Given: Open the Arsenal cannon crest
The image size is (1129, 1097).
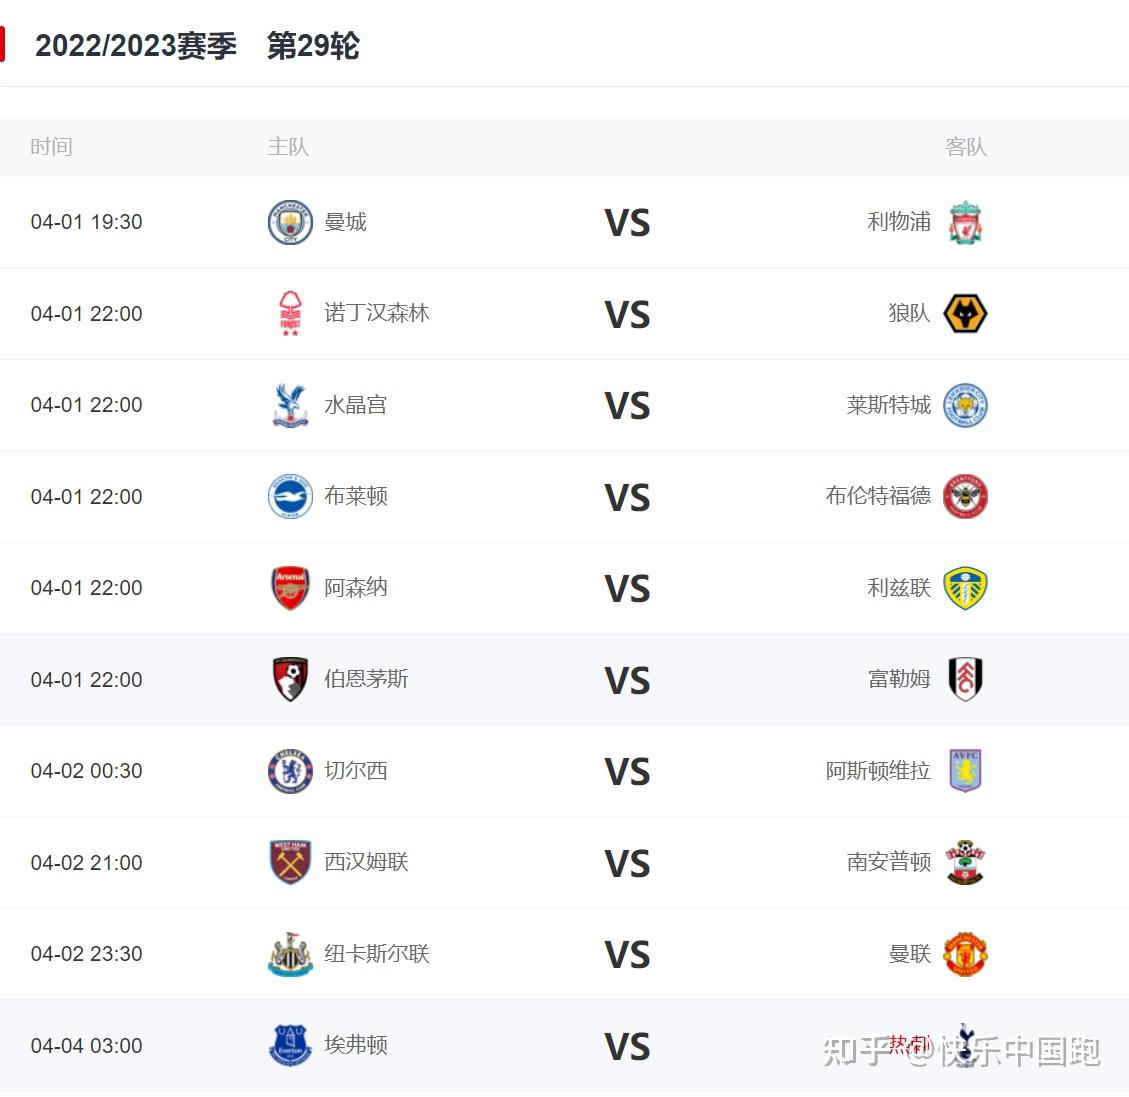Looking at the screenshot, I should (x=290, y=588).
